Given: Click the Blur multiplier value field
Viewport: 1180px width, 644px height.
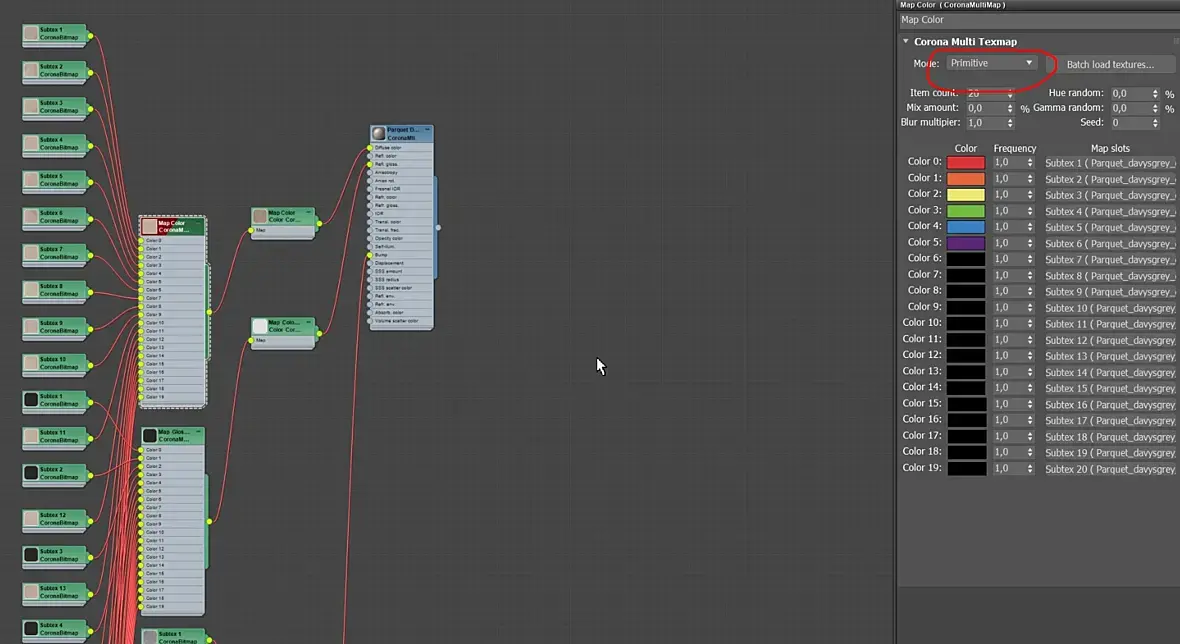Looking at the screenshot, I should 985,123.
